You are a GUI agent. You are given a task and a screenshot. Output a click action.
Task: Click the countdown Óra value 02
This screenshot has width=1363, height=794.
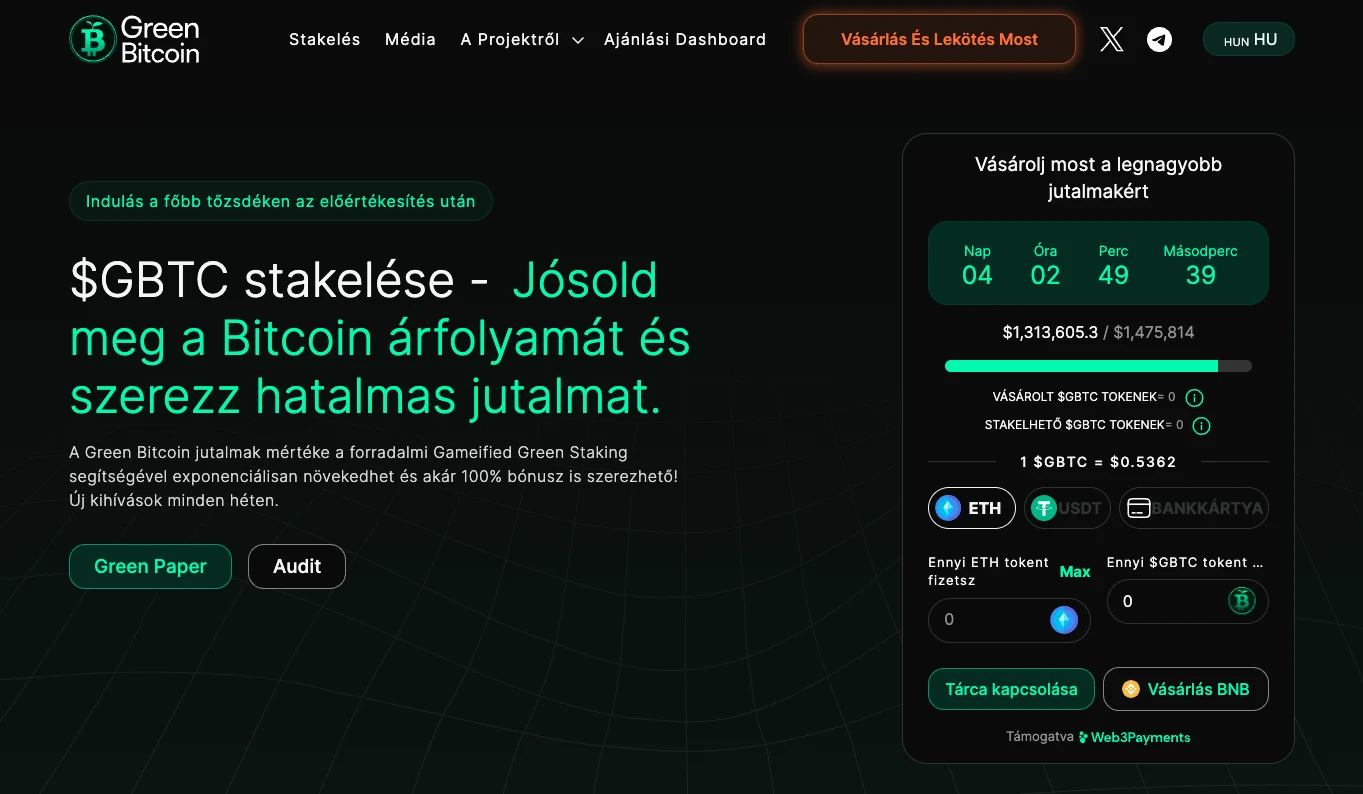1045,275
